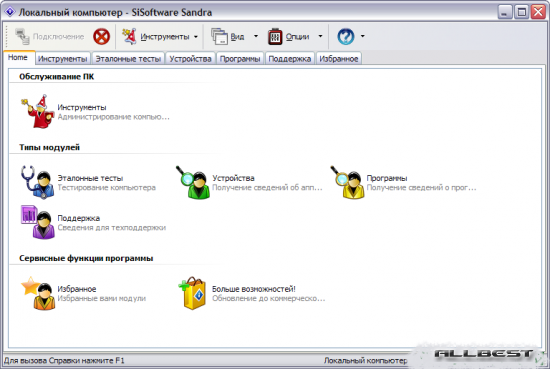Click the Подключение toolbar label

click(x=58, y=36)
